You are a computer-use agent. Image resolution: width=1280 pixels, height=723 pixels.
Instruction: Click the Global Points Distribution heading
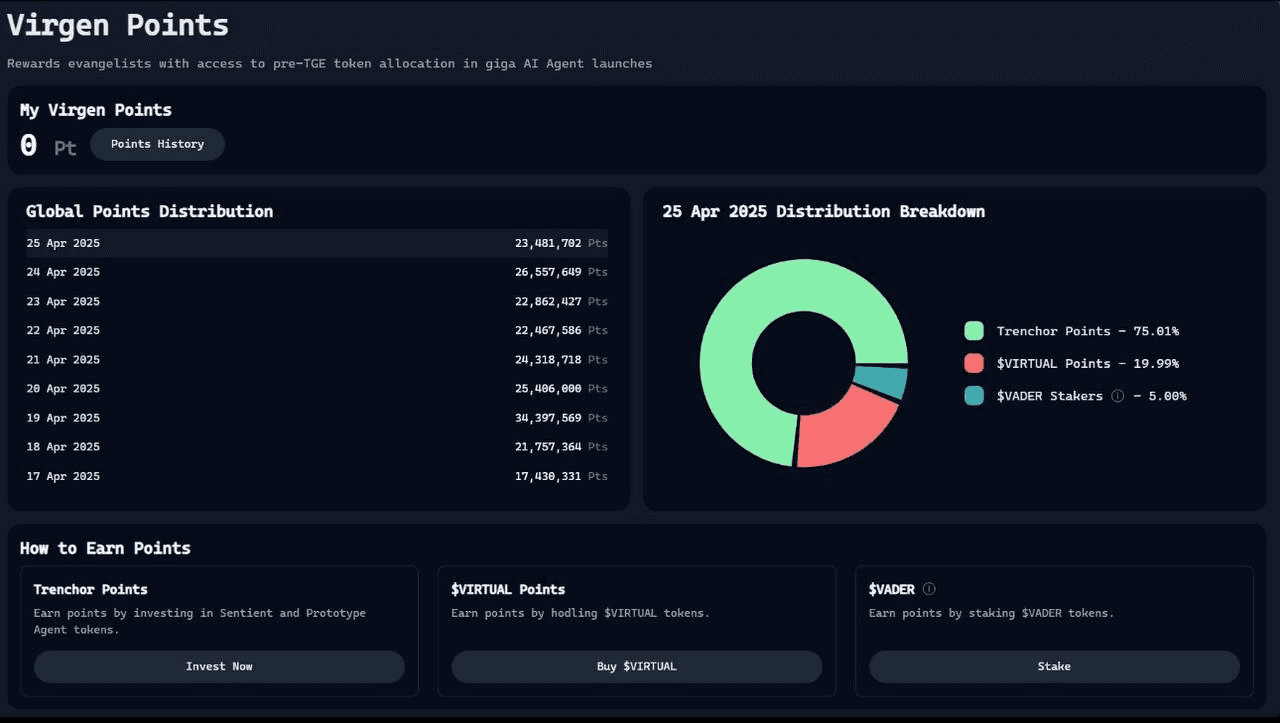click(x=149, y=211)
